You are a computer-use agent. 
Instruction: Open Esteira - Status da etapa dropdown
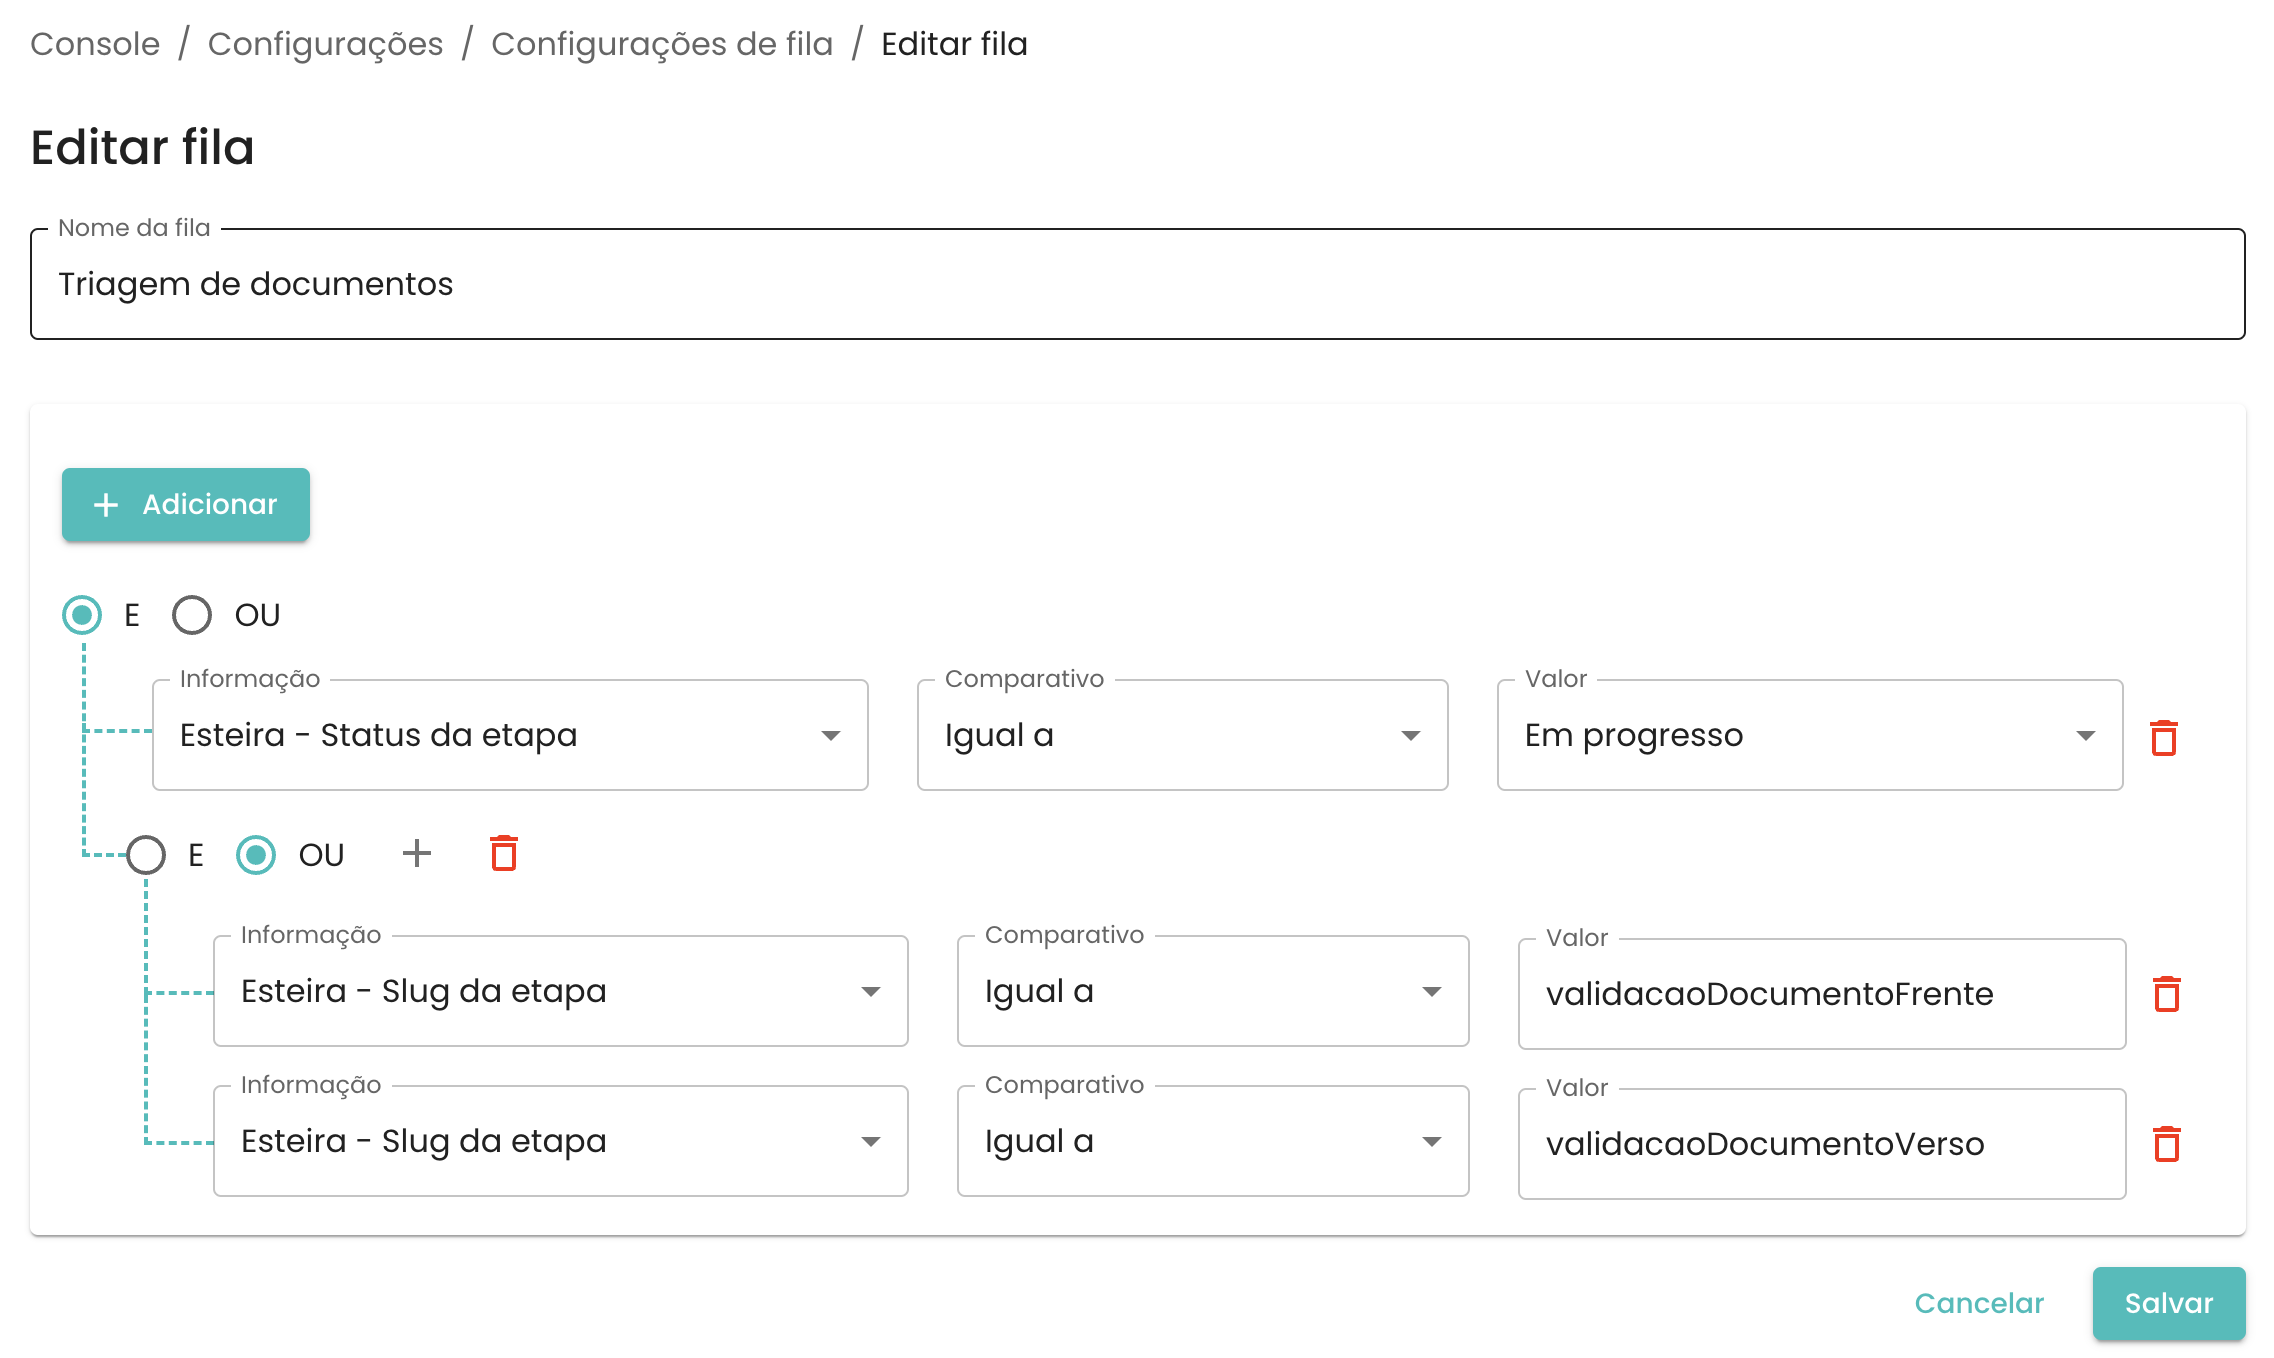(510, 736)
